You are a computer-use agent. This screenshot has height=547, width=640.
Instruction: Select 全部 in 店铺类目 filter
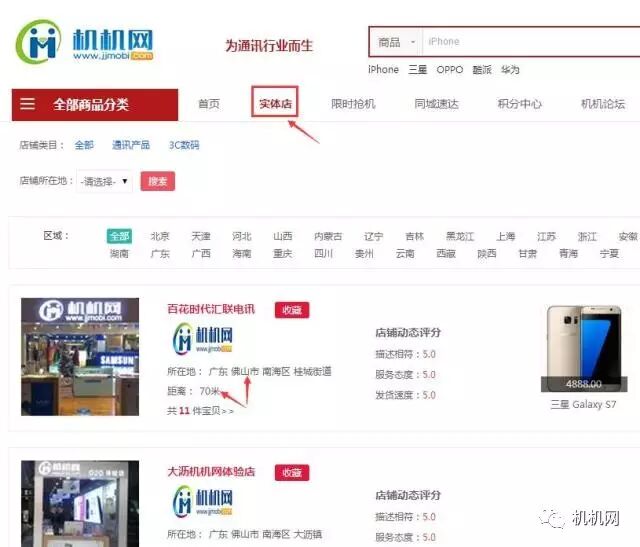[84, 145]
